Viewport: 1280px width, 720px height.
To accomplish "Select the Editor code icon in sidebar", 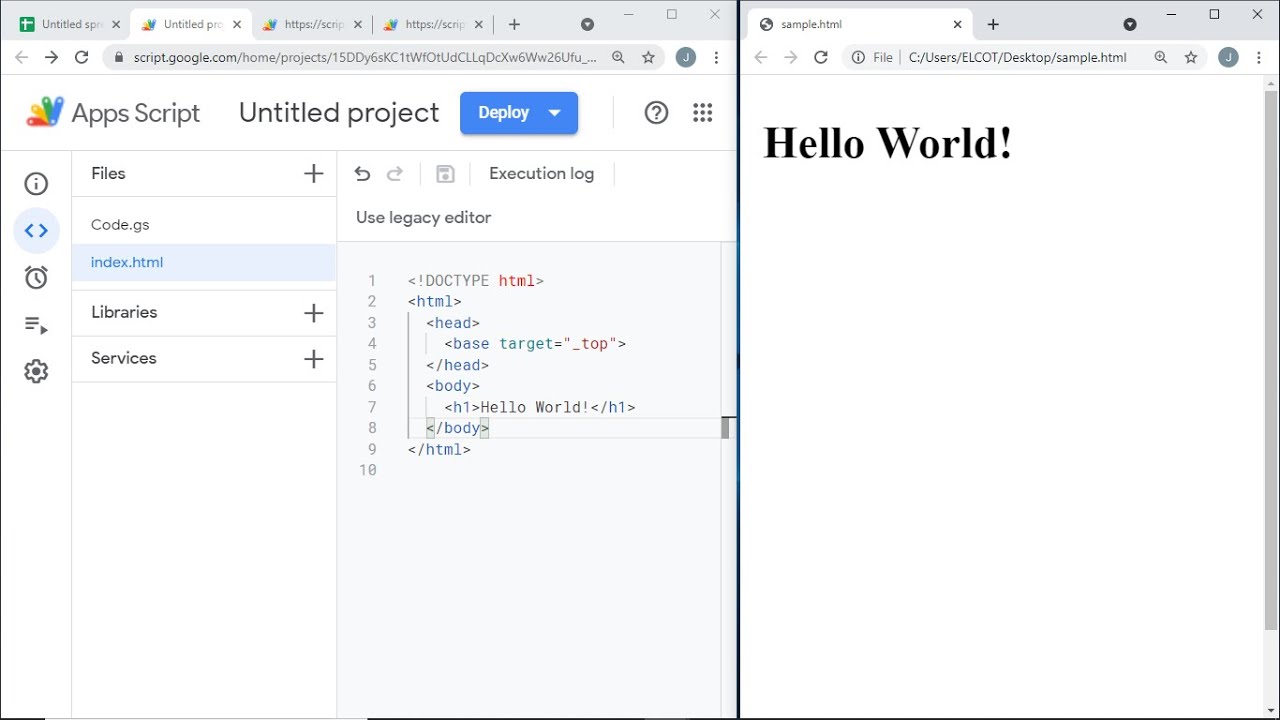I will (x=36, y=231).
